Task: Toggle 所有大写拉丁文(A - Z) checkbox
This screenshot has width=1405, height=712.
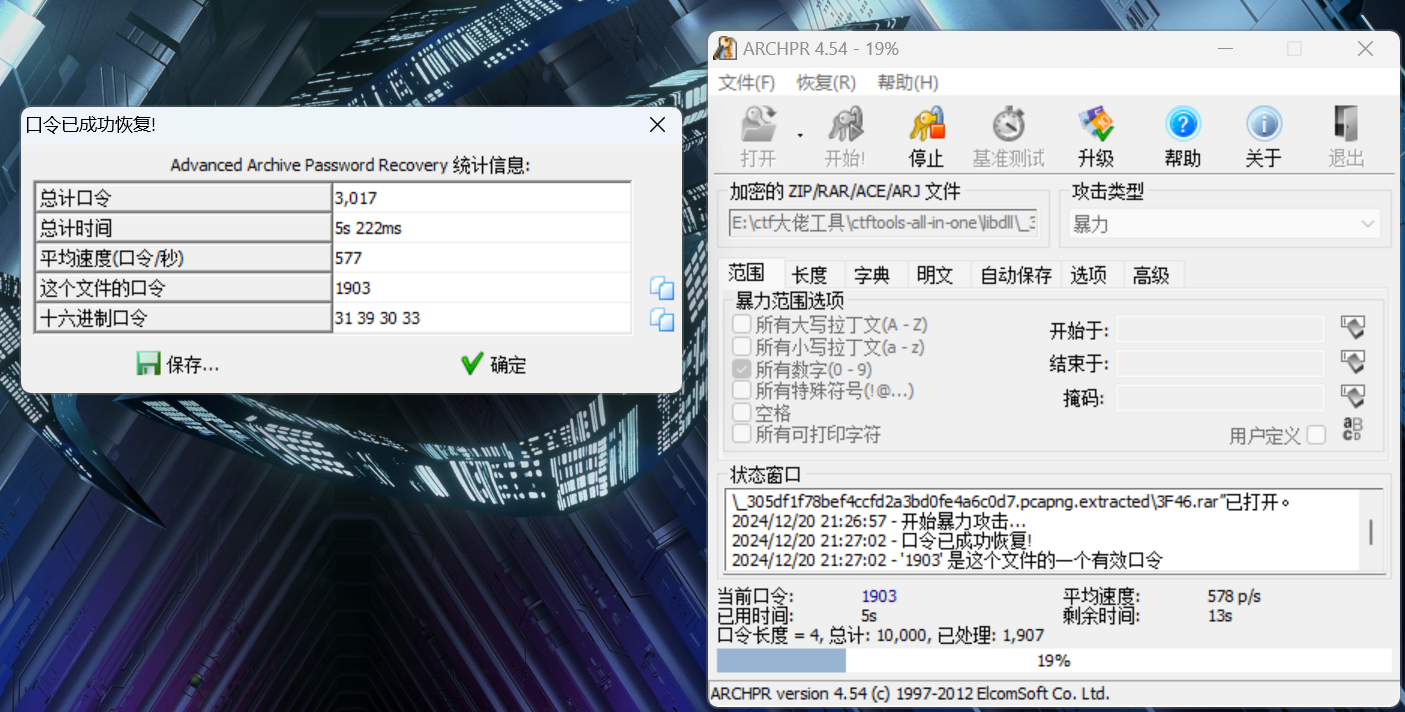Action: click(x=742, y=324)
